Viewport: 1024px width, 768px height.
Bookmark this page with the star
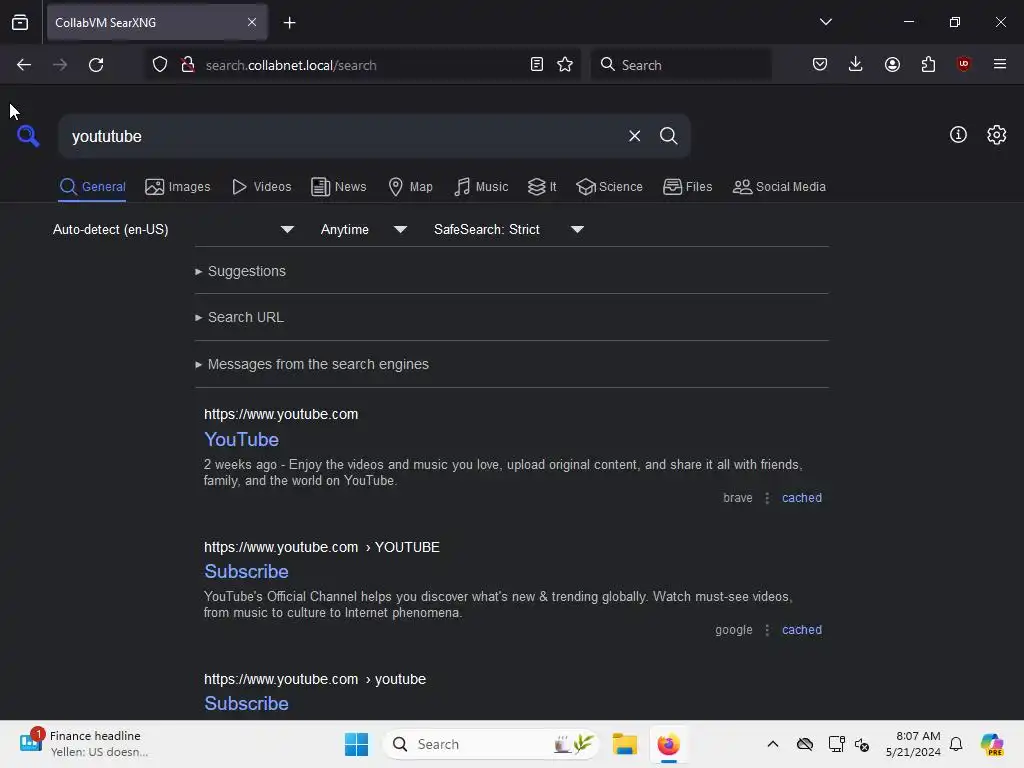(x=565, y=65)
